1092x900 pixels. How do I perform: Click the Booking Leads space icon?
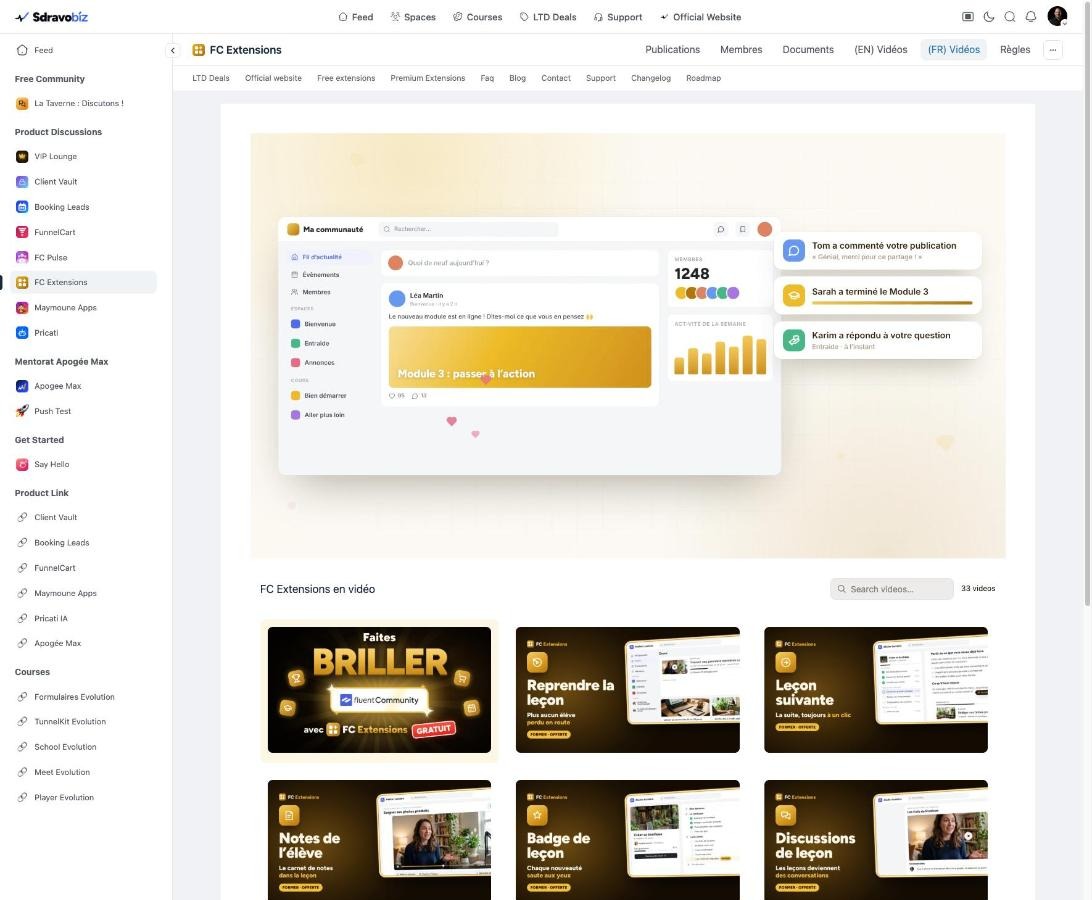pos(22,207)
